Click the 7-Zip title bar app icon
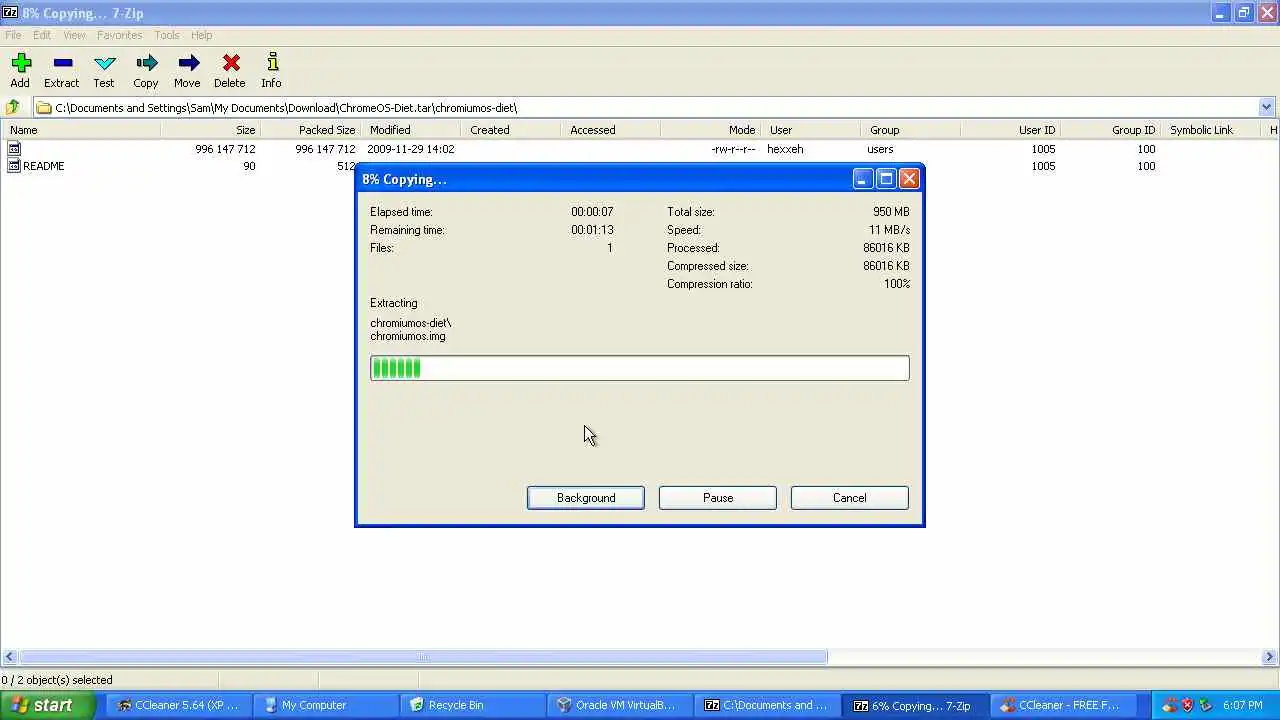Viewport: 1280px width, 720px height. coord(10,12)
